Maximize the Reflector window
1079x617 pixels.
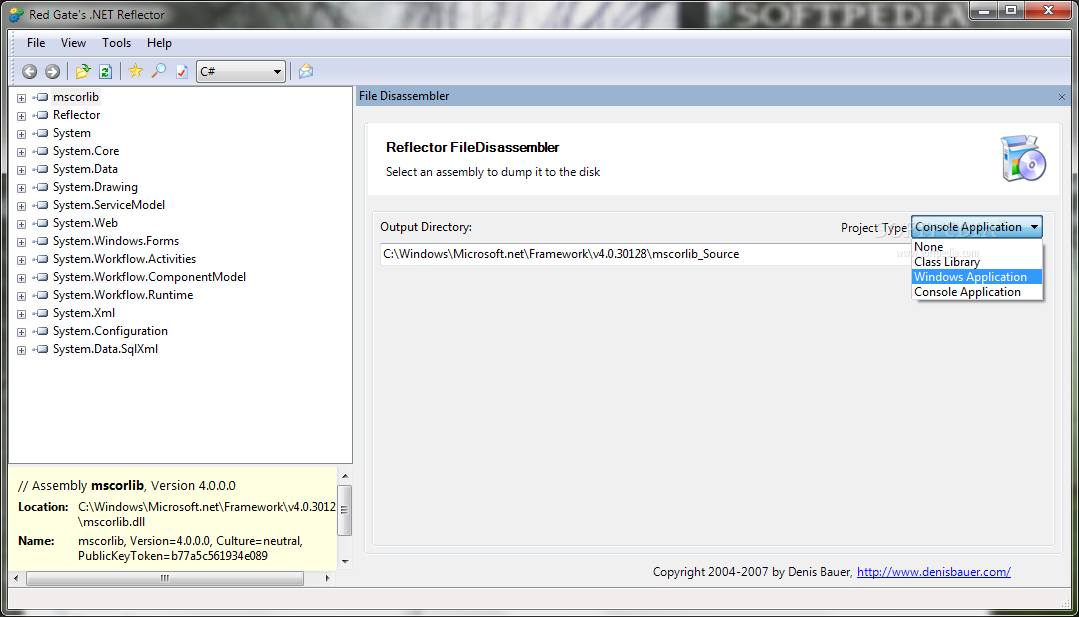(1011, 10)
